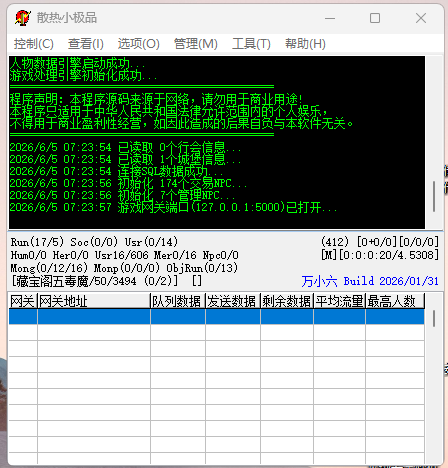Click the 网关 column header
This screenshot has width=448, height=468.
point(23,301)
